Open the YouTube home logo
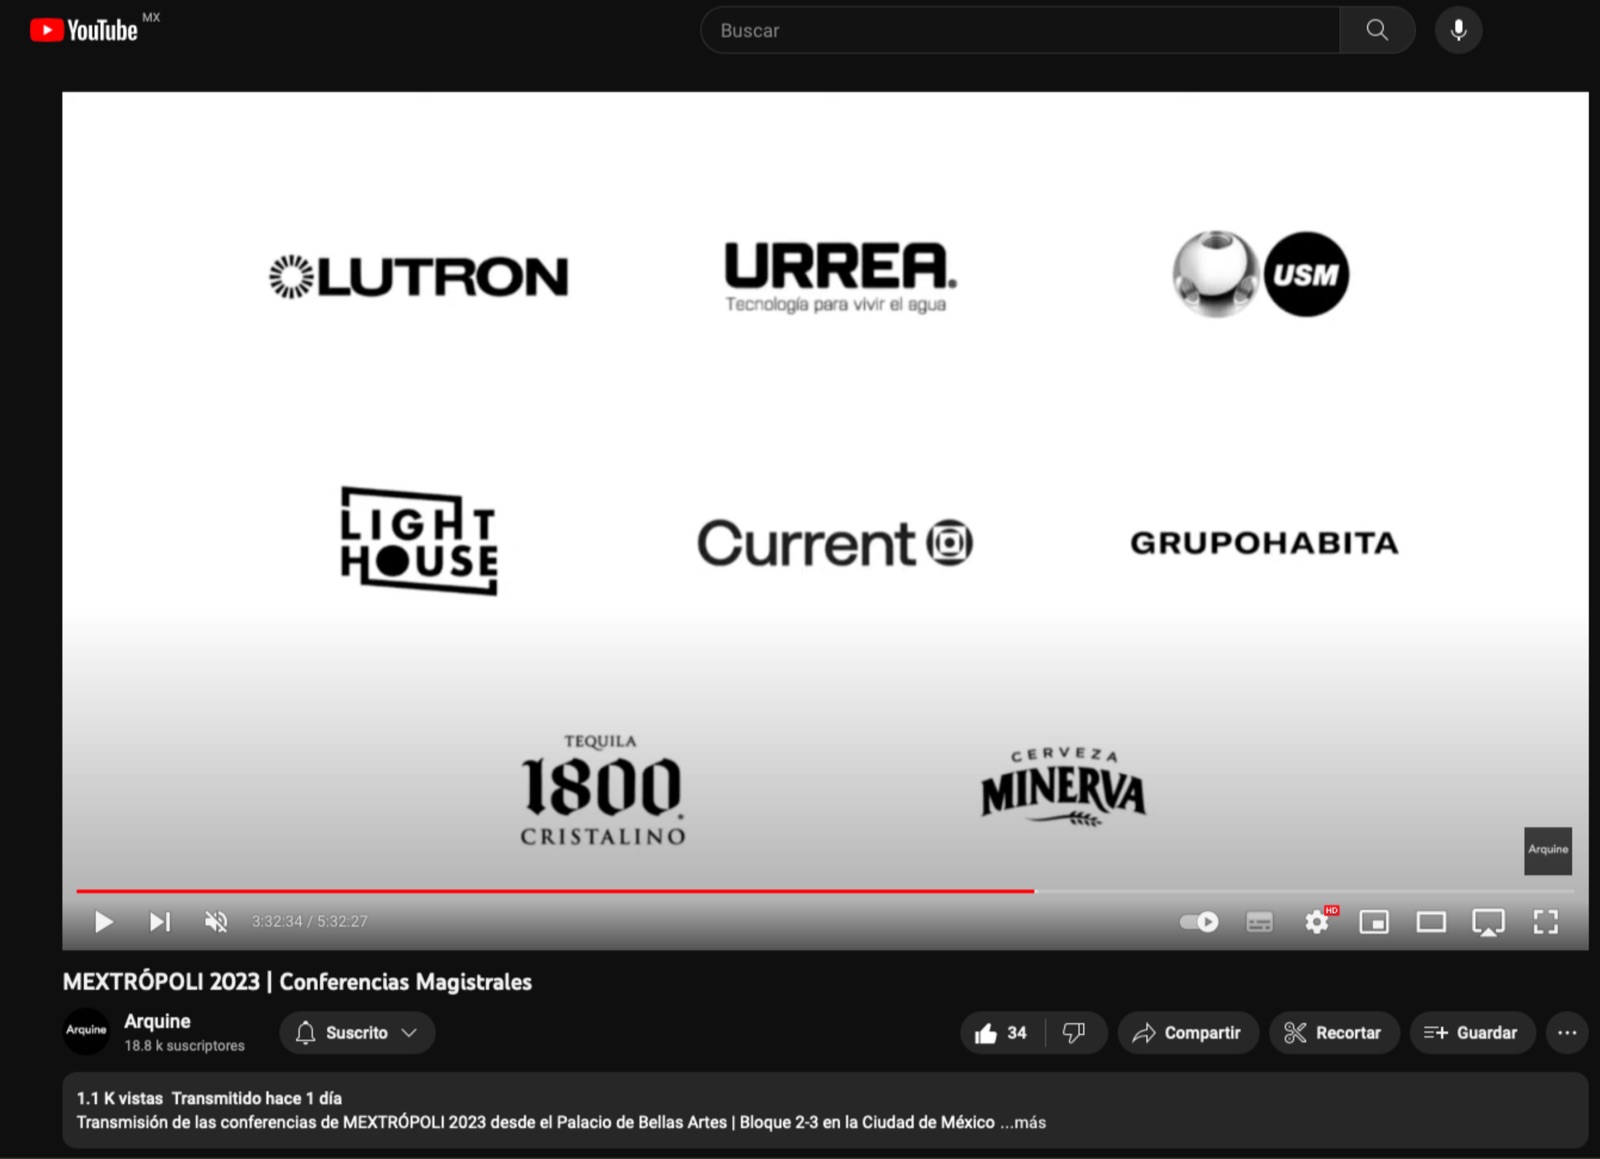 84,31
